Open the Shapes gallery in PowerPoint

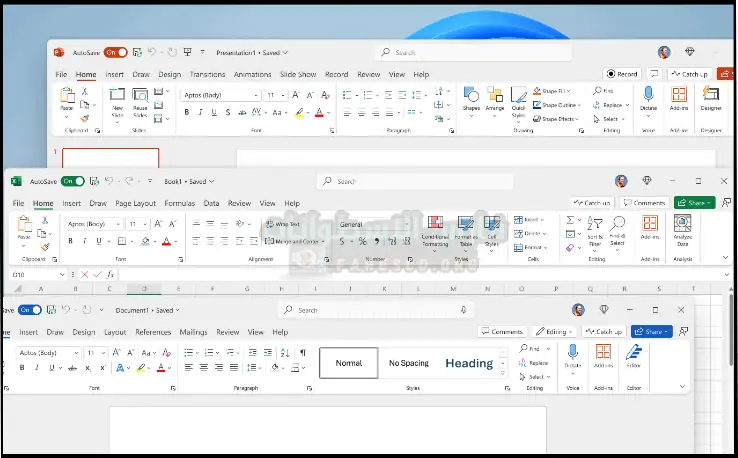tap(470, 96)
